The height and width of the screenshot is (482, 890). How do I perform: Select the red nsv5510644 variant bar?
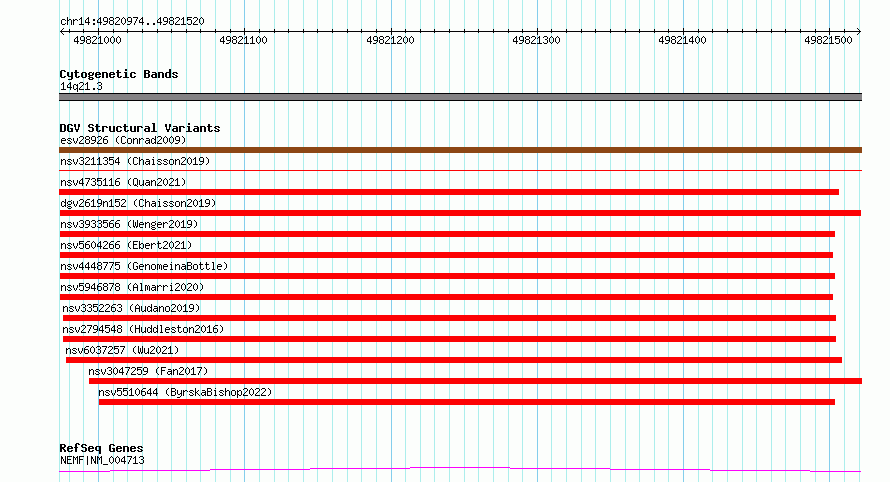[467, 402]
